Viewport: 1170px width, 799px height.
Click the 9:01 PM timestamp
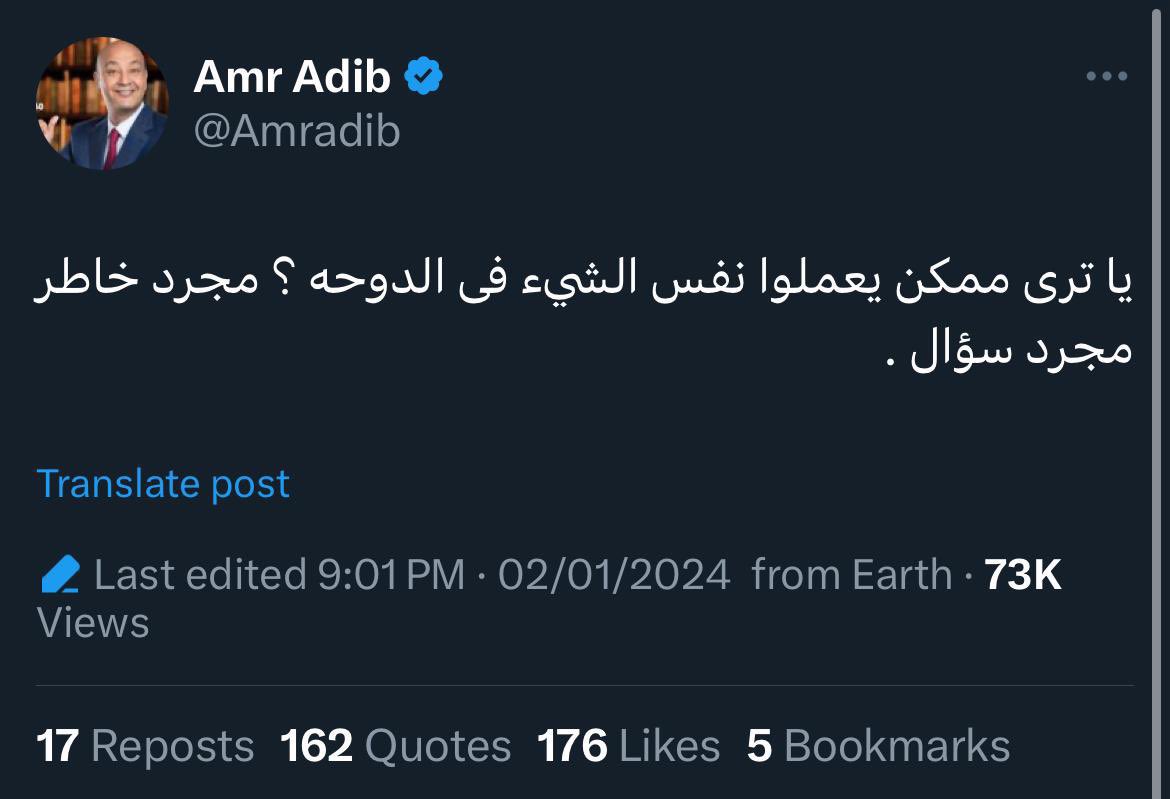(391, 575)
